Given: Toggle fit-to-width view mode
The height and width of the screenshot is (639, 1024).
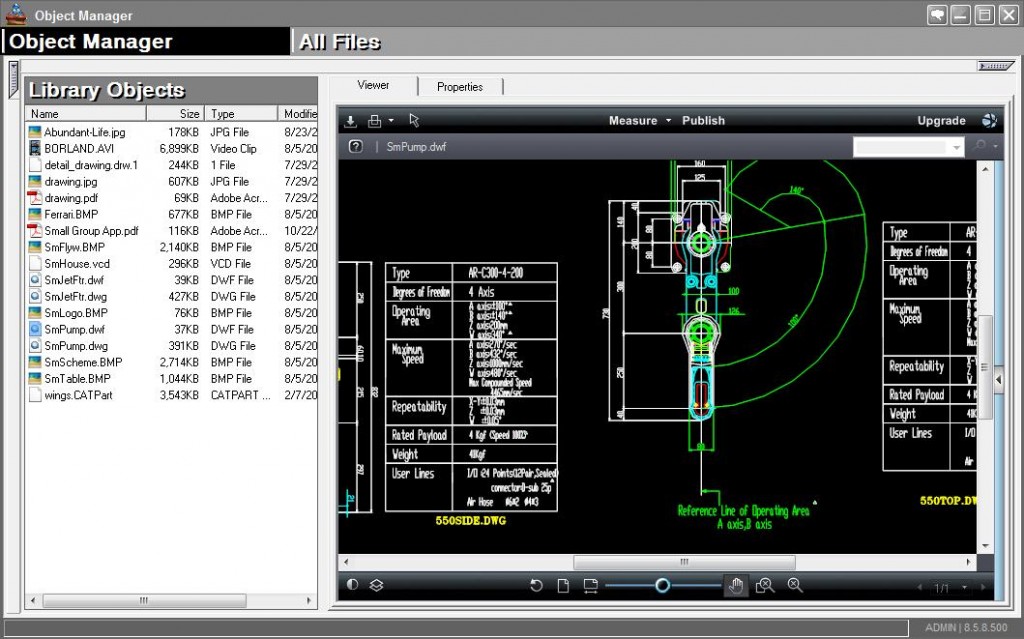Looking at the screenshot, I should click(x=590, y=585).
